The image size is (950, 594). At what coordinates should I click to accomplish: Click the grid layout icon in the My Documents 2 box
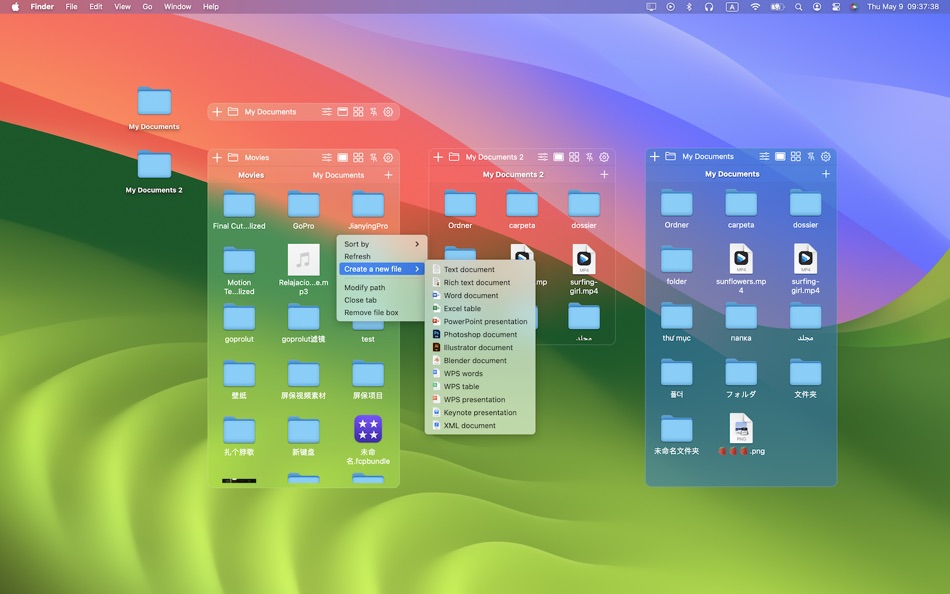click(574, 157)
